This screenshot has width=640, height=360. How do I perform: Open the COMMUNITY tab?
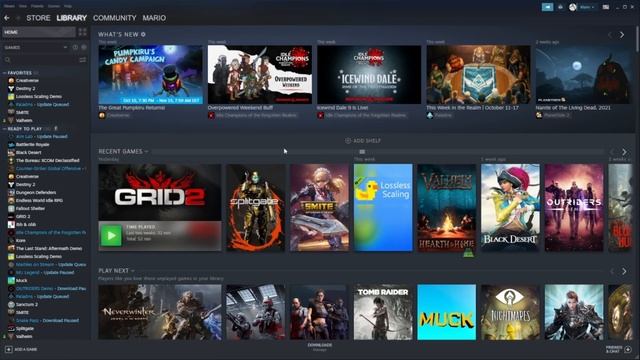[115, 18]
